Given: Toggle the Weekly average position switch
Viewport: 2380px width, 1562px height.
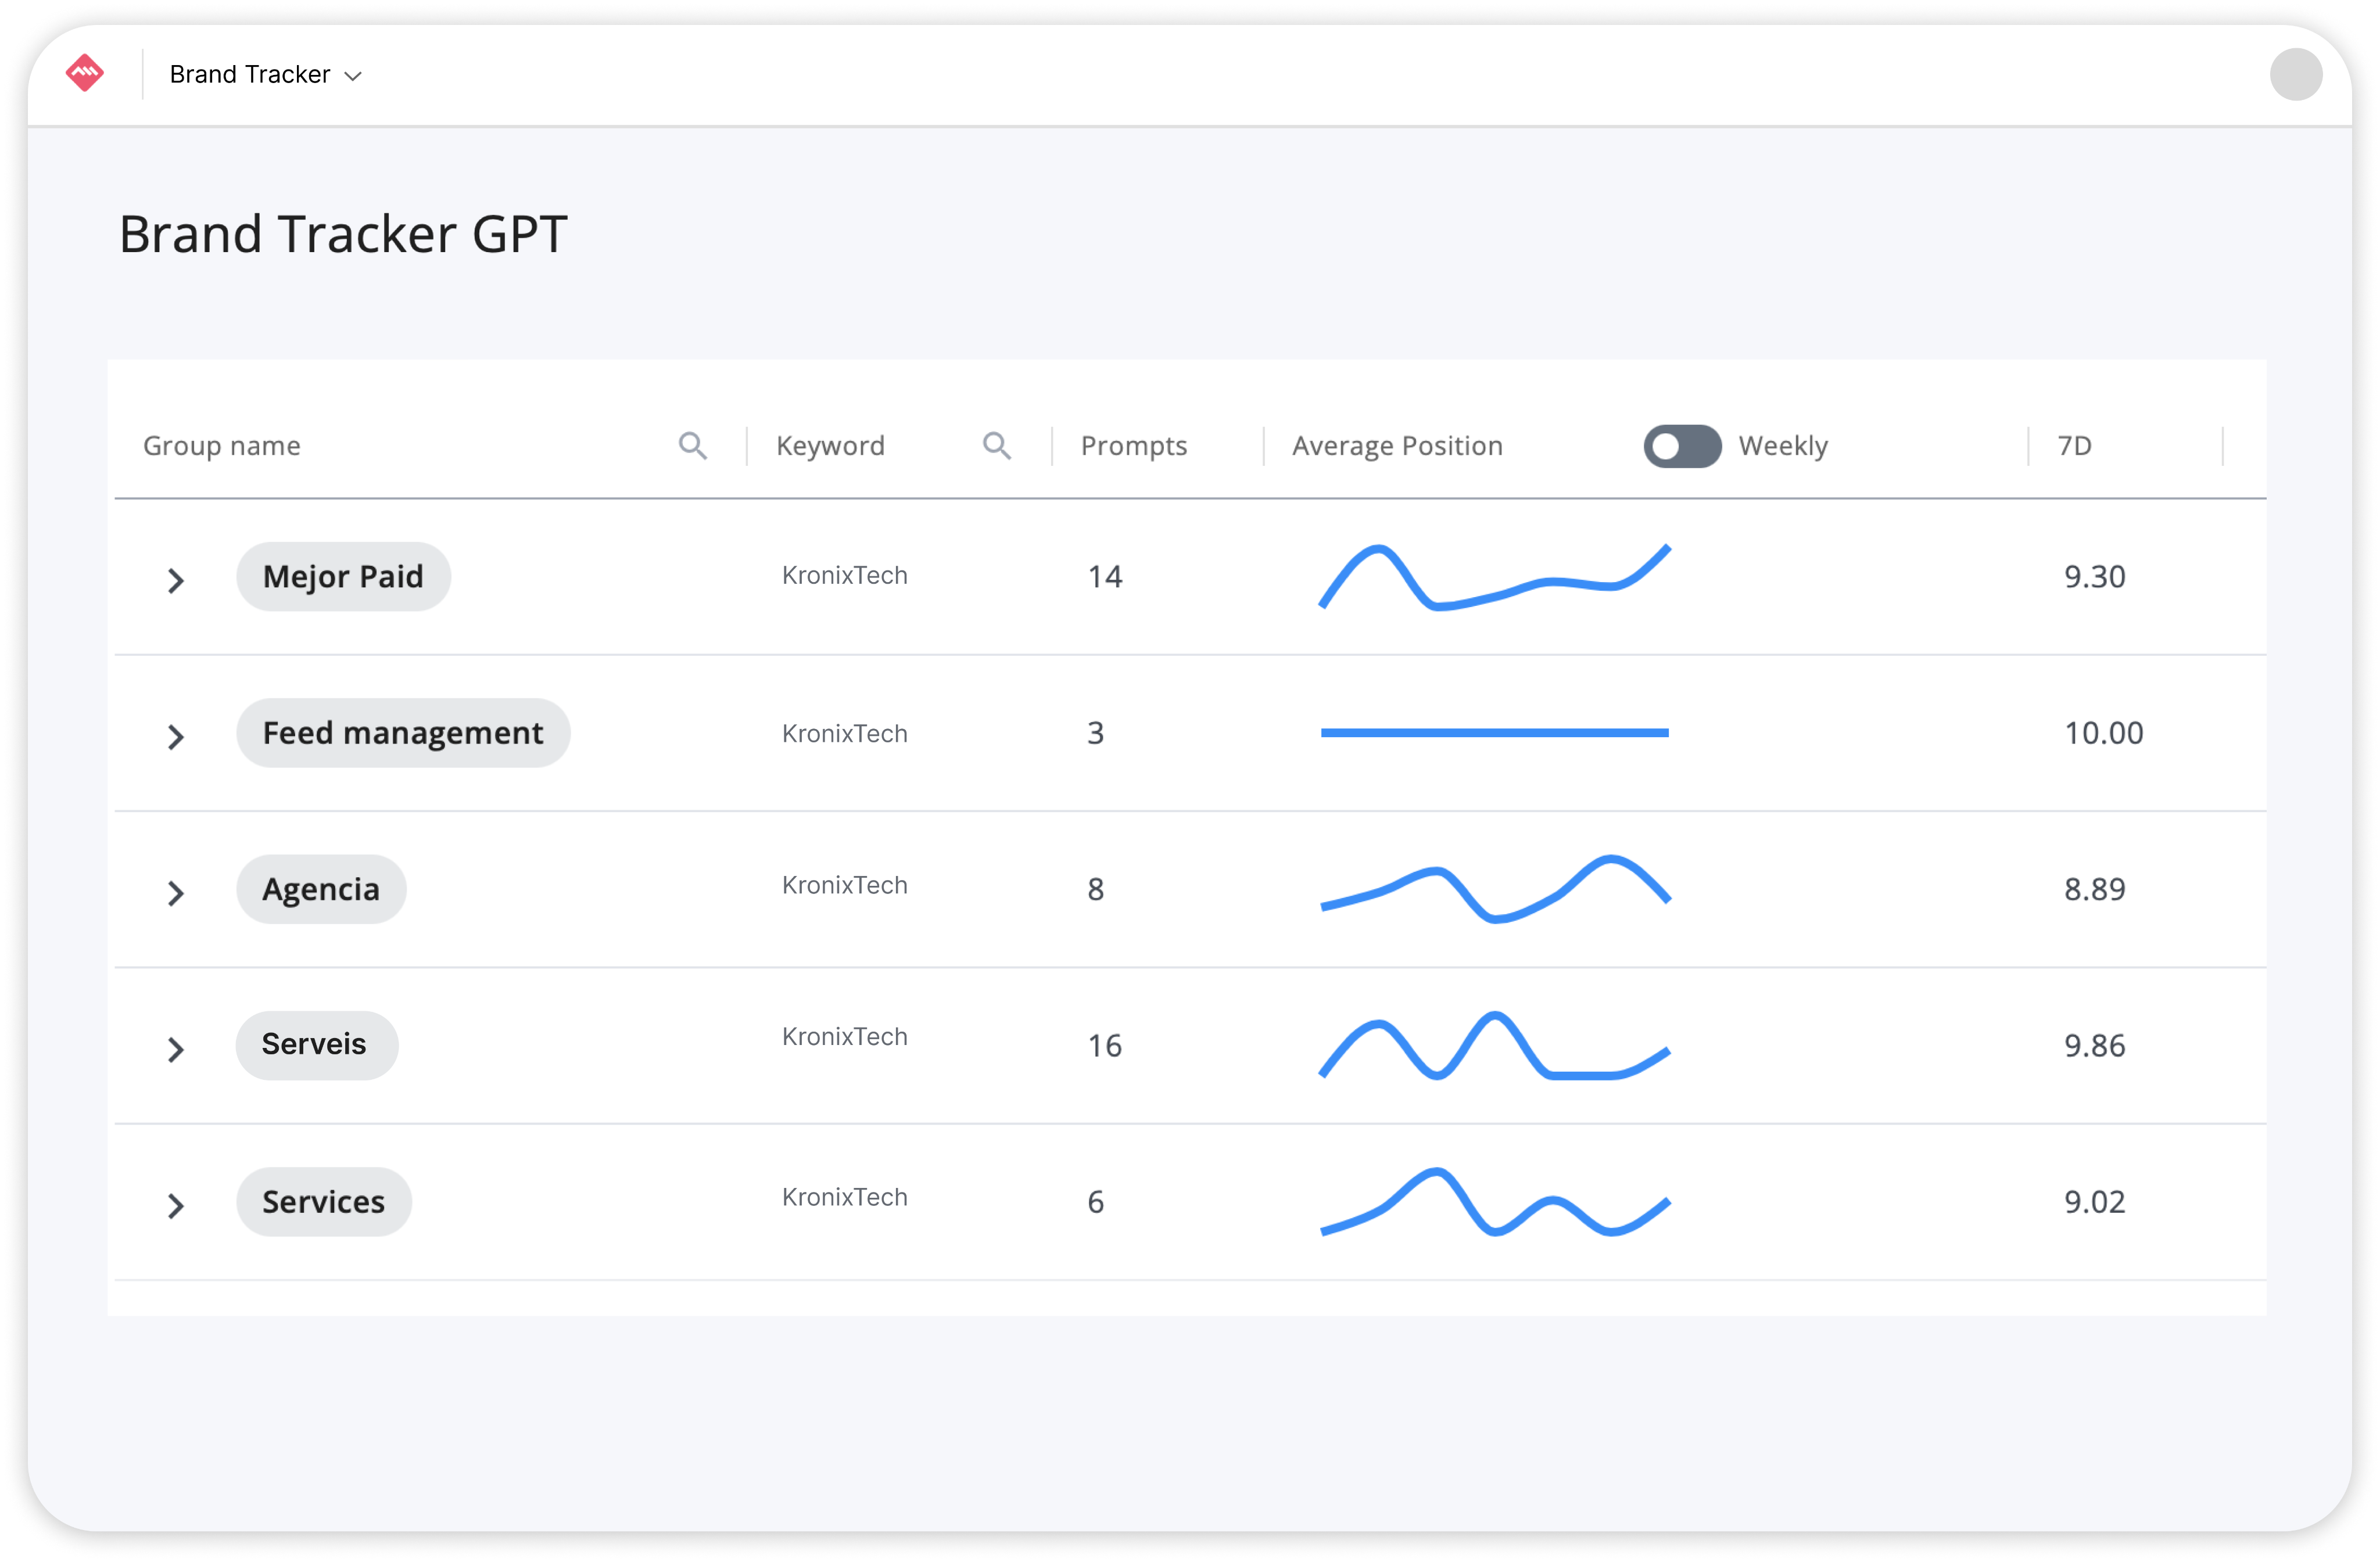Looking at the screenshot, I should [x=1682, y=446].
